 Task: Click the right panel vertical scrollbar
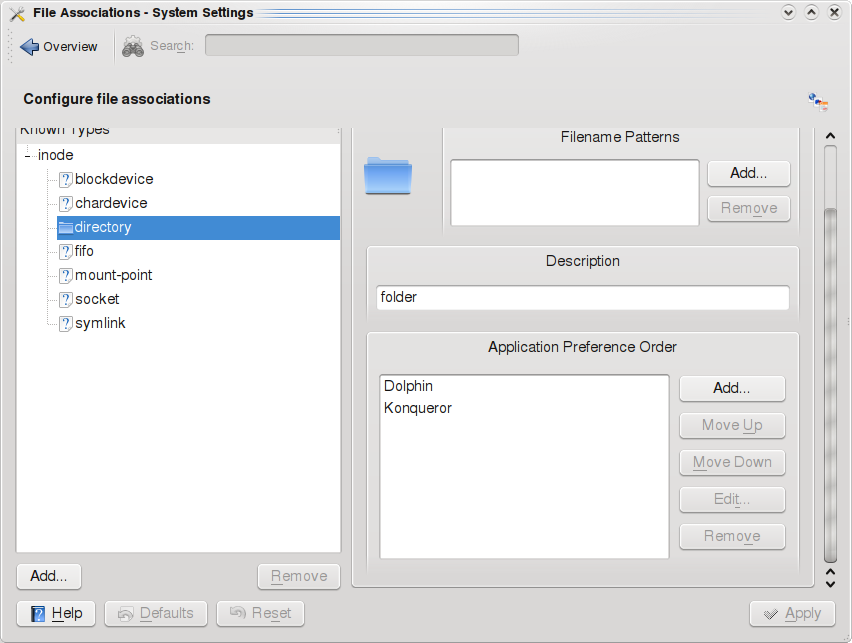[830, 380]
